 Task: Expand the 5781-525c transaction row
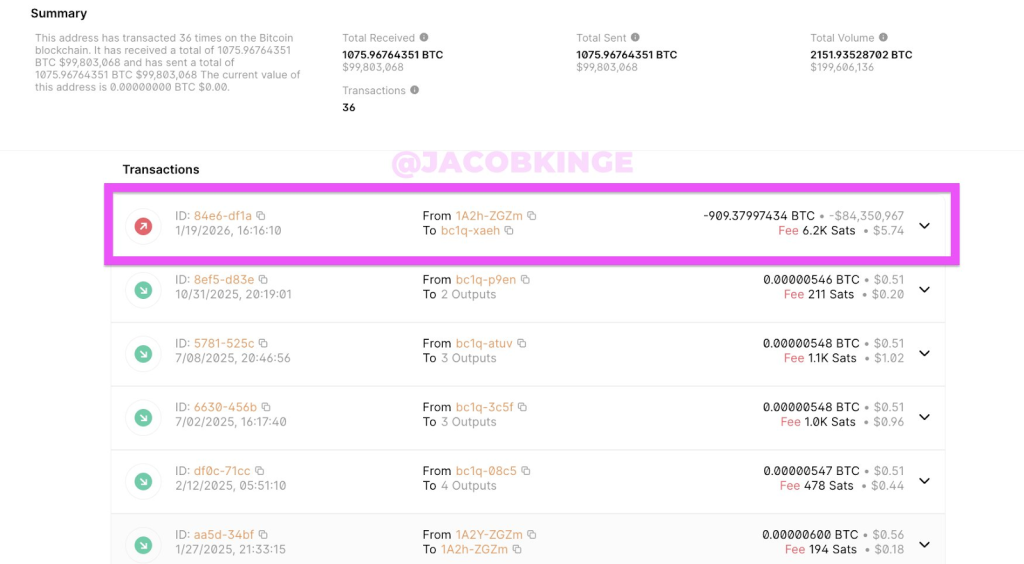(x=924, y=354)
